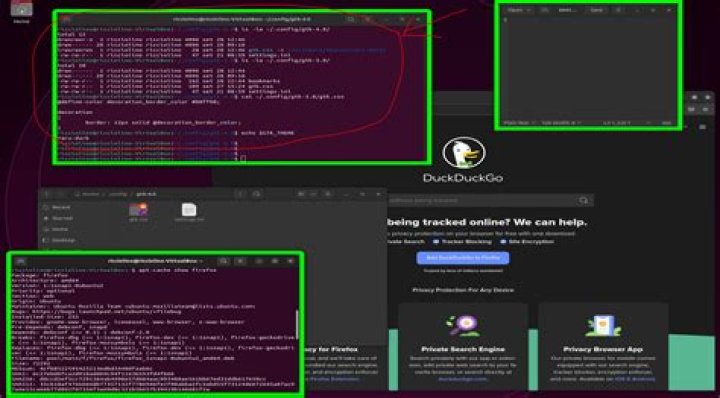
Task: Click Private Search Engine card title
Action: click(463, 349)
